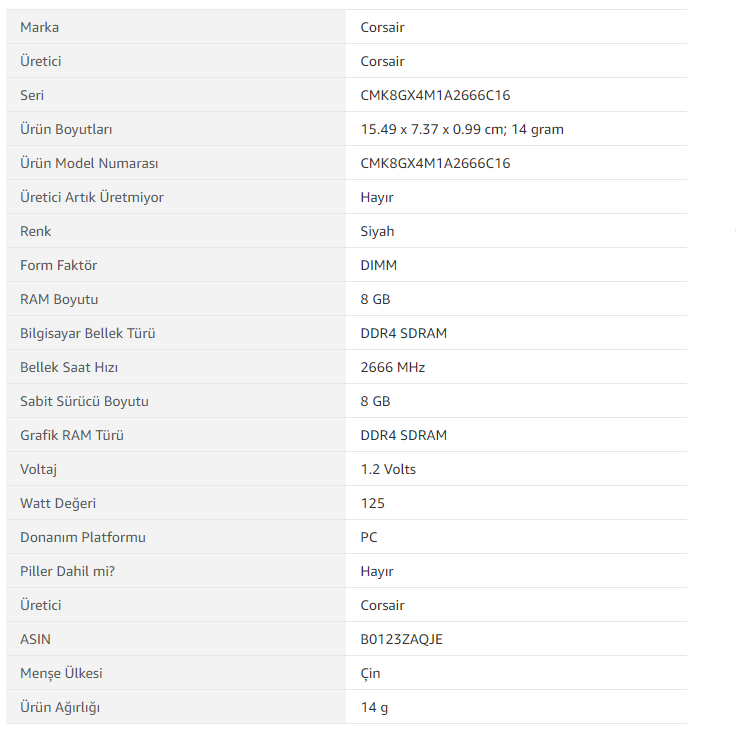Select the 14 g weight value
The image size is (736, 735).
point(374,707)
